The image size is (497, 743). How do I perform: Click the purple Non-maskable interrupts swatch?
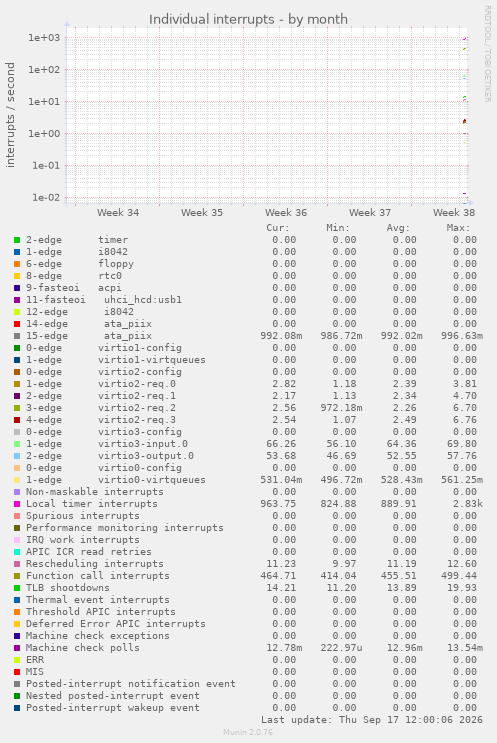(x=17, y=492)
